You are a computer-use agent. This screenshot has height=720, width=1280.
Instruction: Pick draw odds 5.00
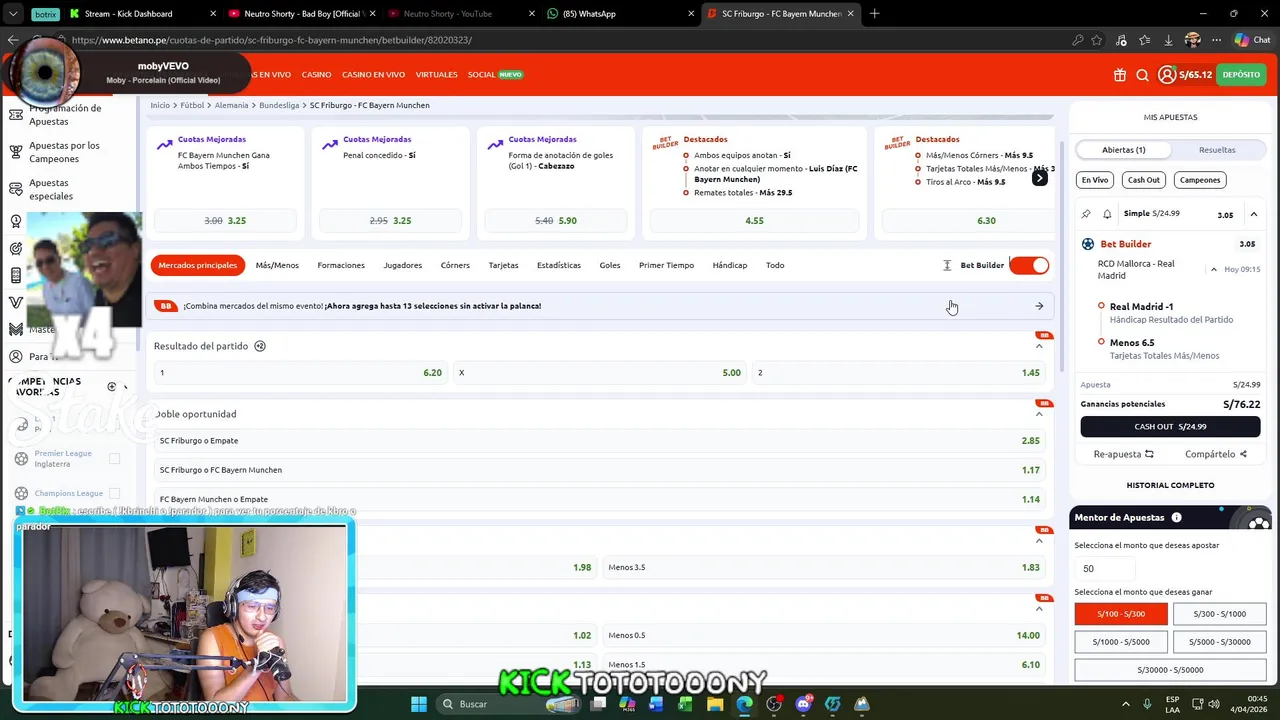600,373
